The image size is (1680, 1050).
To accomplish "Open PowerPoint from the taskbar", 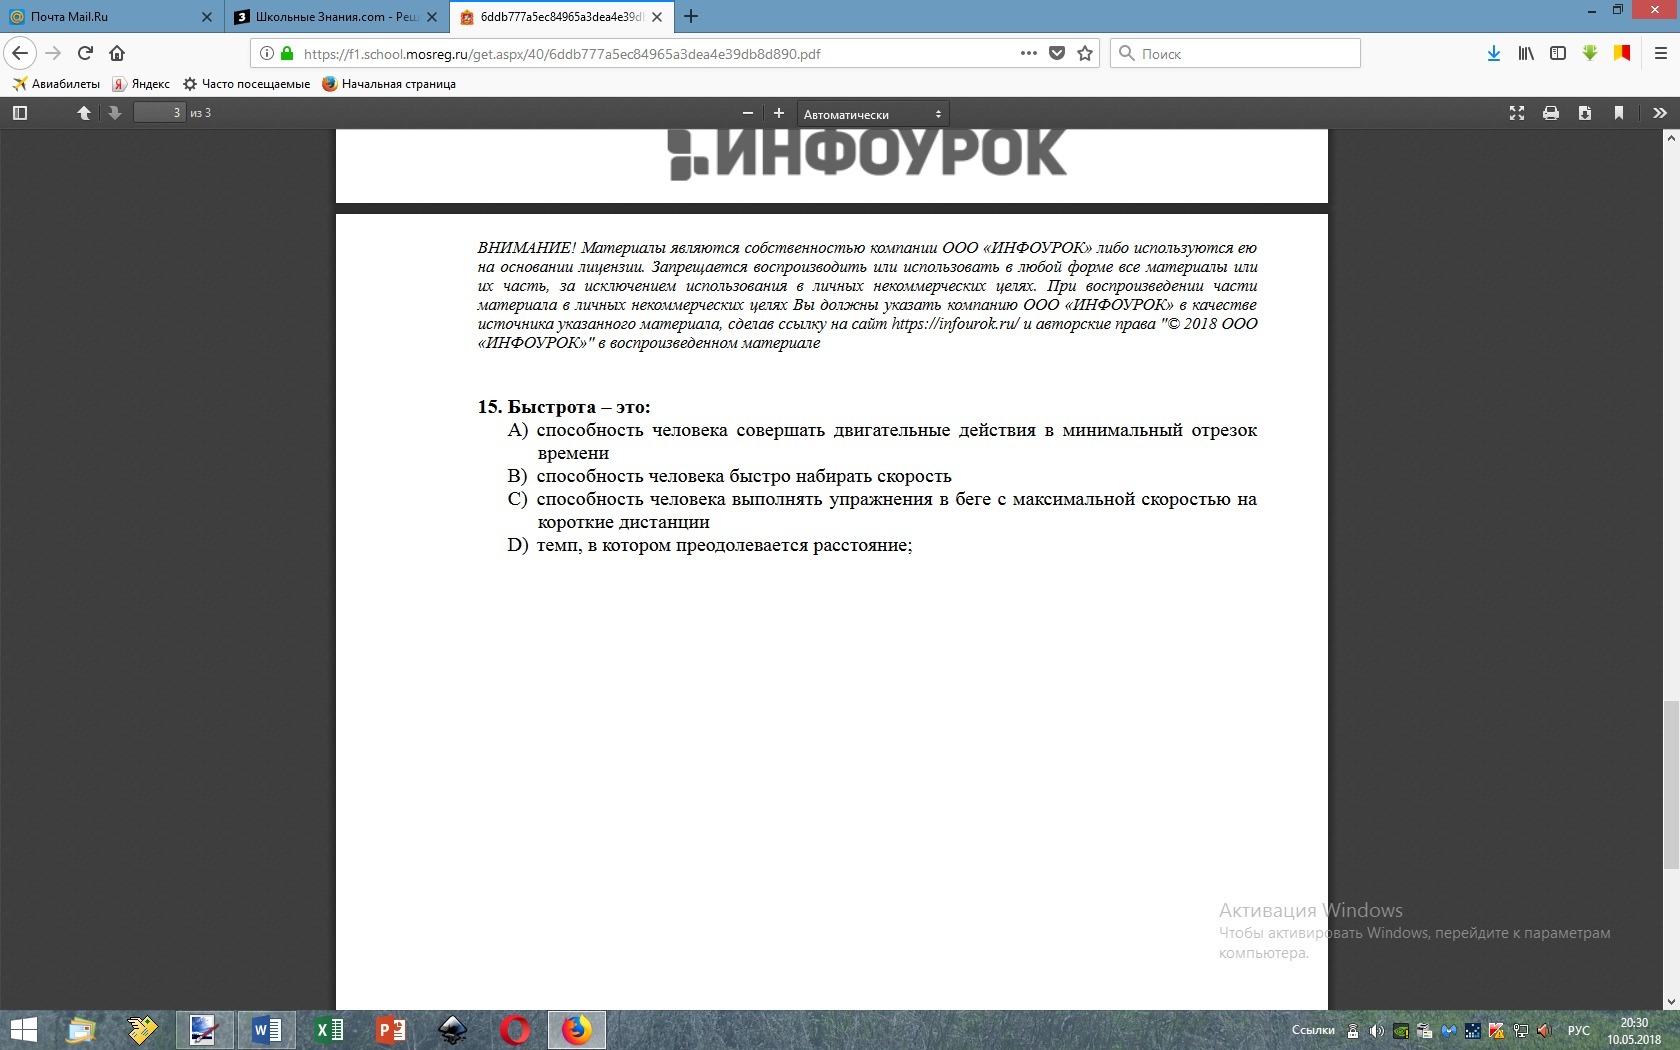I will [390, 1030].
